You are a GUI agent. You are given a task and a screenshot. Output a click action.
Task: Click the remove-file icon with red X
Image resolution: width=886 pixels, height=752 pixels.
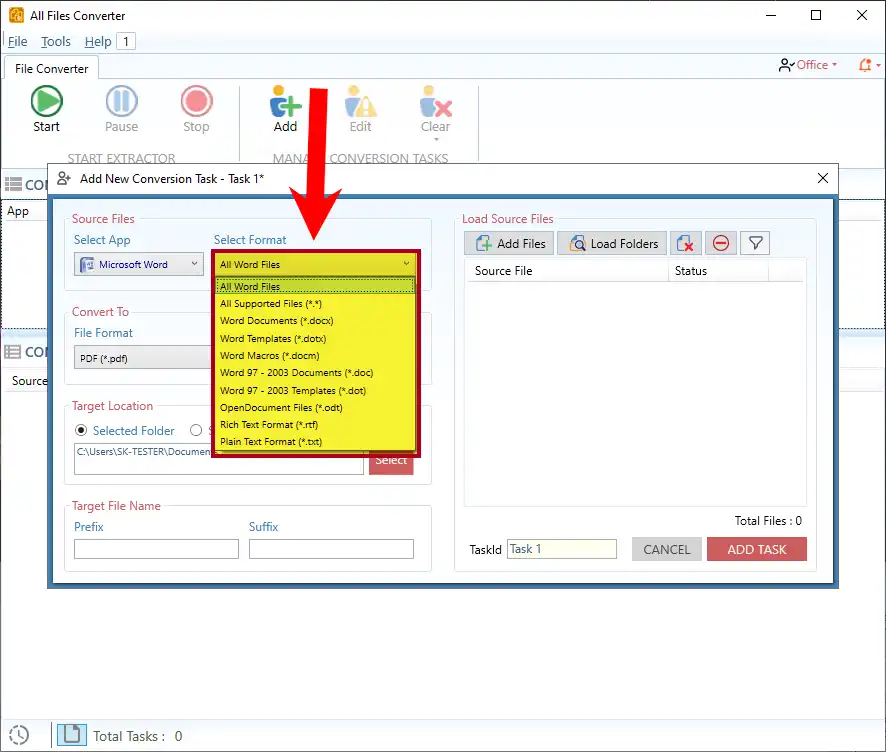(685, 244)
